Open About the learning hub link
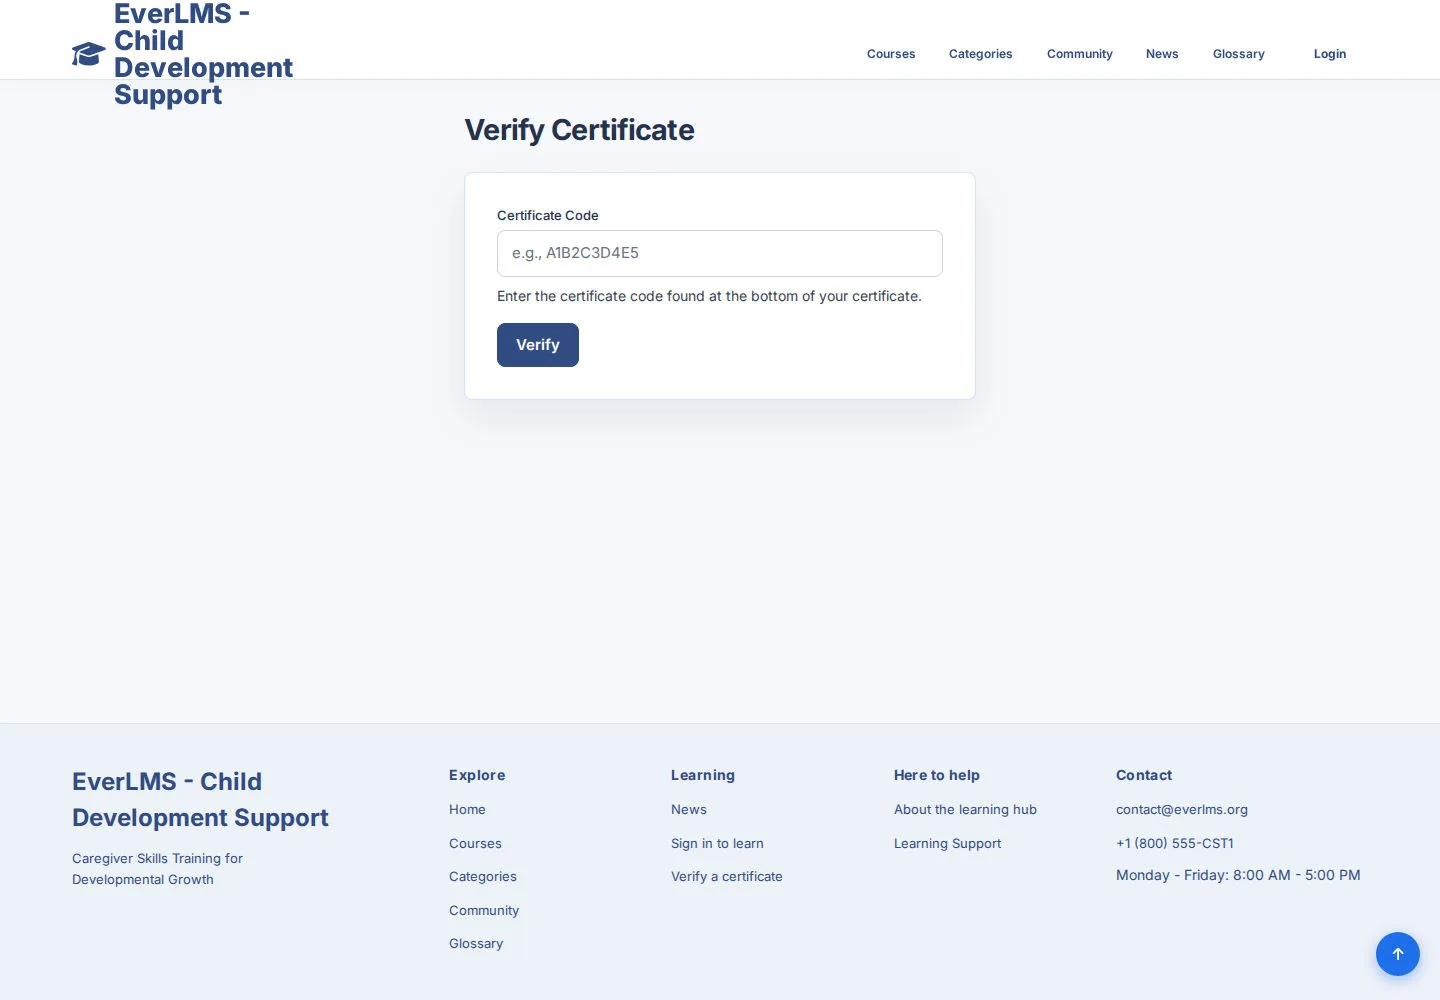The width and height of the screenshot is (1440, 1000). click(x=965, y=810)
